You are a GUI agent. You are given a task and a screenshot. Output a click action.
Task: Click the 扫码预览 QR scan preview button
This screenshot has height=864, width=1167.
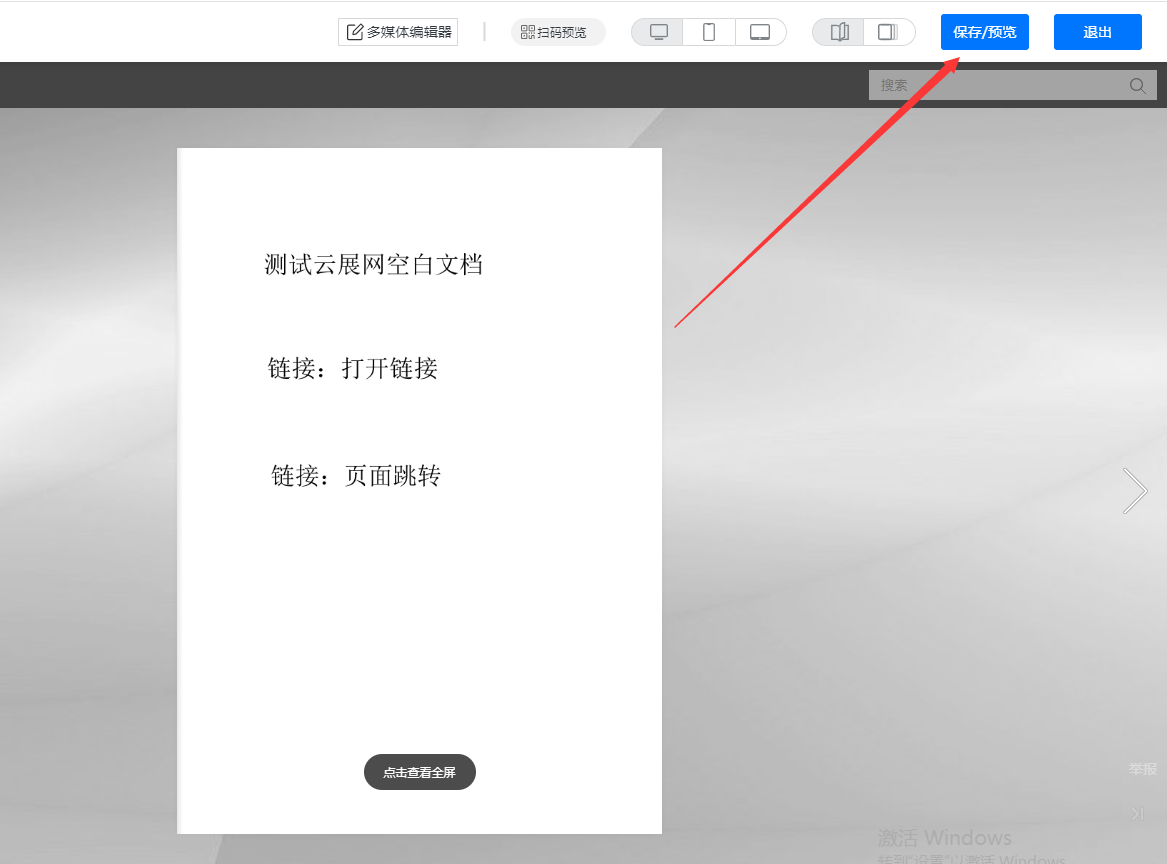558,32
